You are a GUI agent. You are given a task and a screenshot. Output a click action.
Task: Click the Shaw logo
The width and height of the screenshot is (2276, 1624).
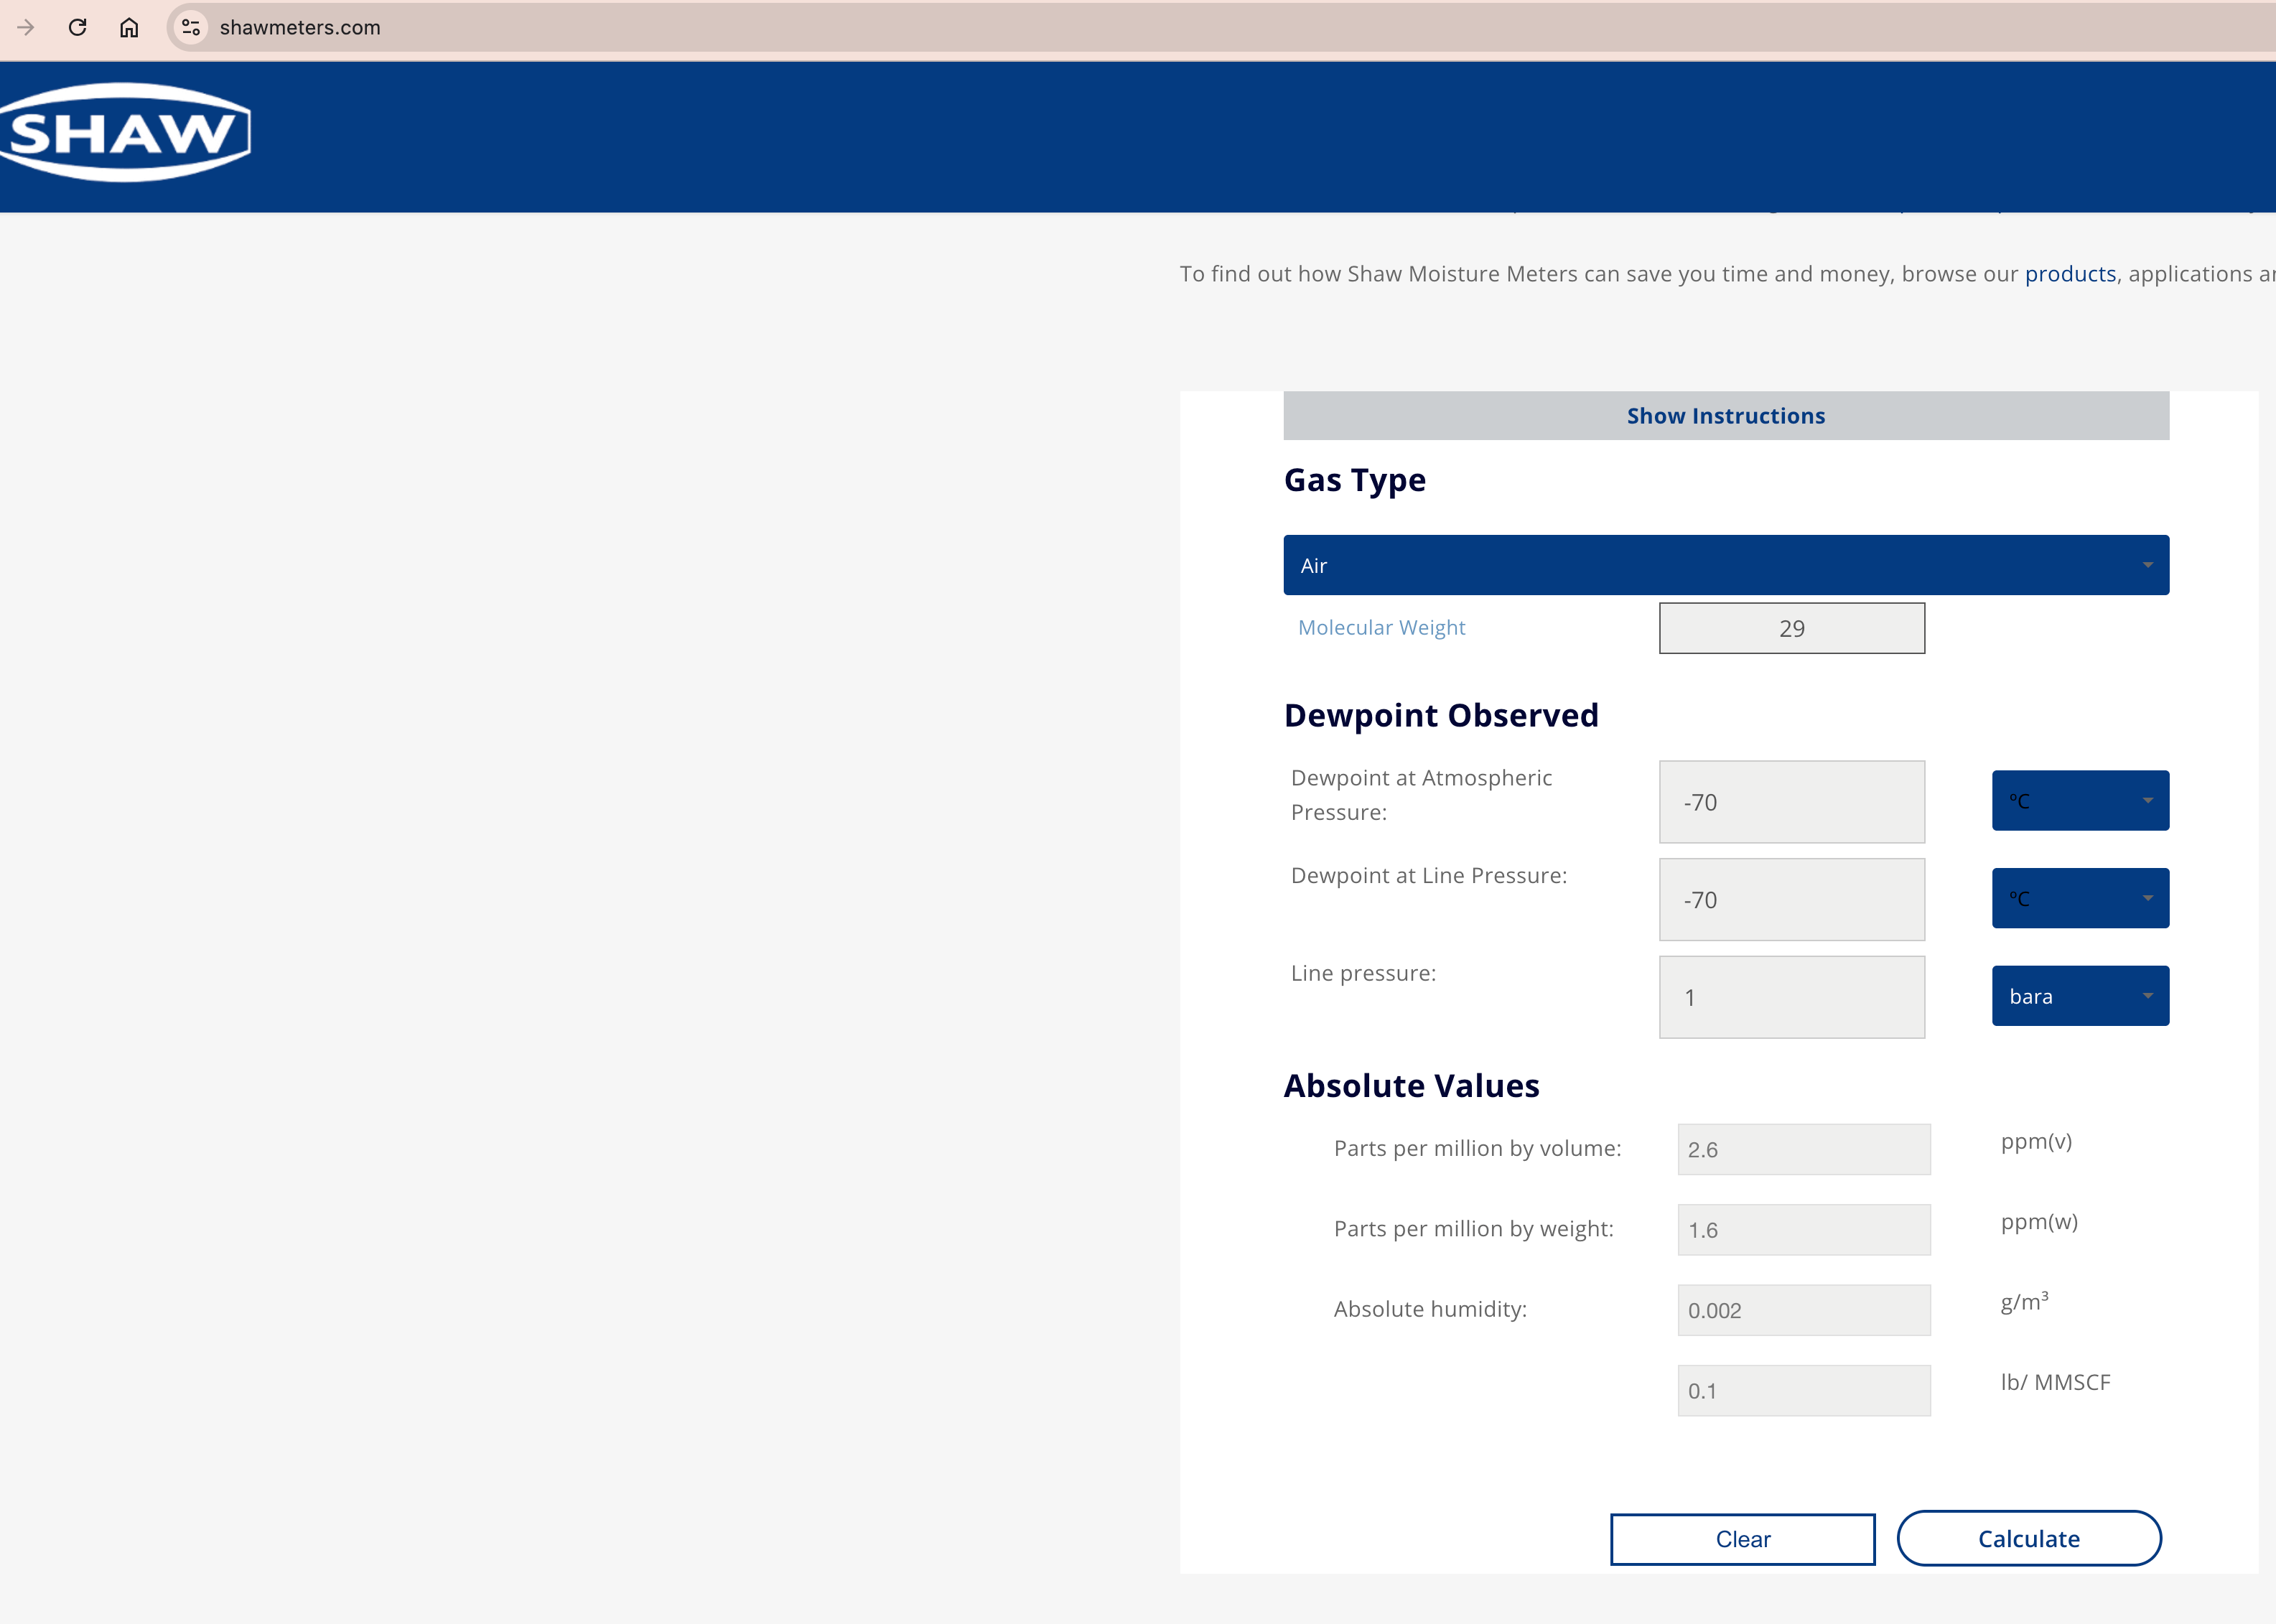(x=124, y=132)
